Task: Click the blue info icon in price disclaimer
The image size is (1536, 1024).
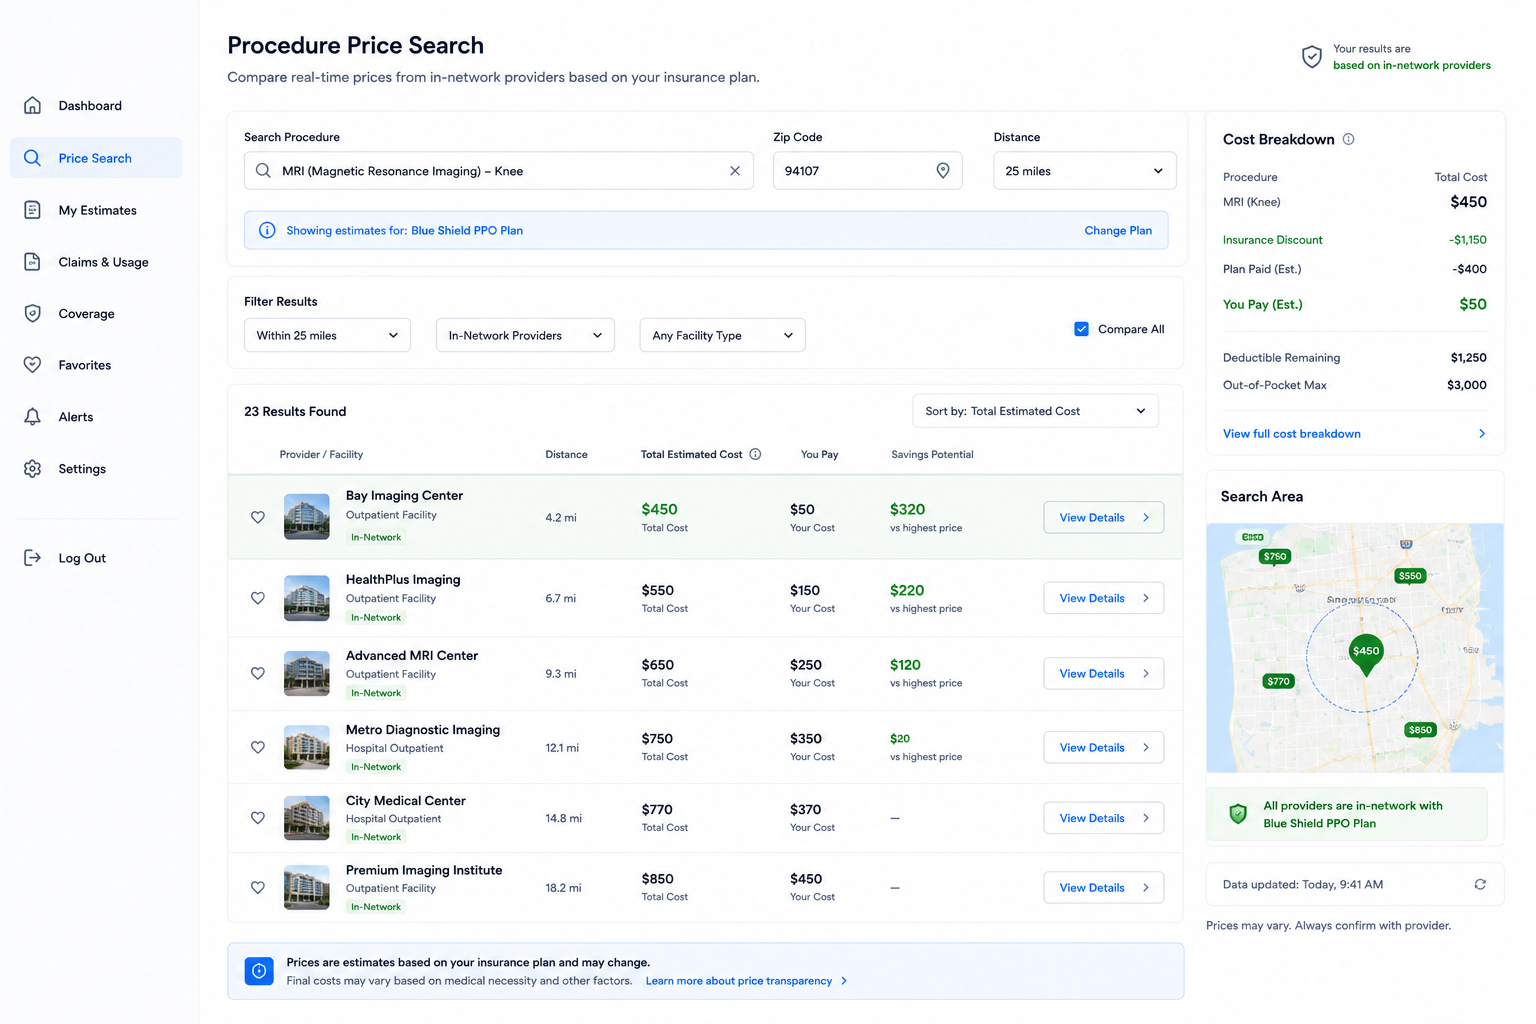Action: click(259, 971)
